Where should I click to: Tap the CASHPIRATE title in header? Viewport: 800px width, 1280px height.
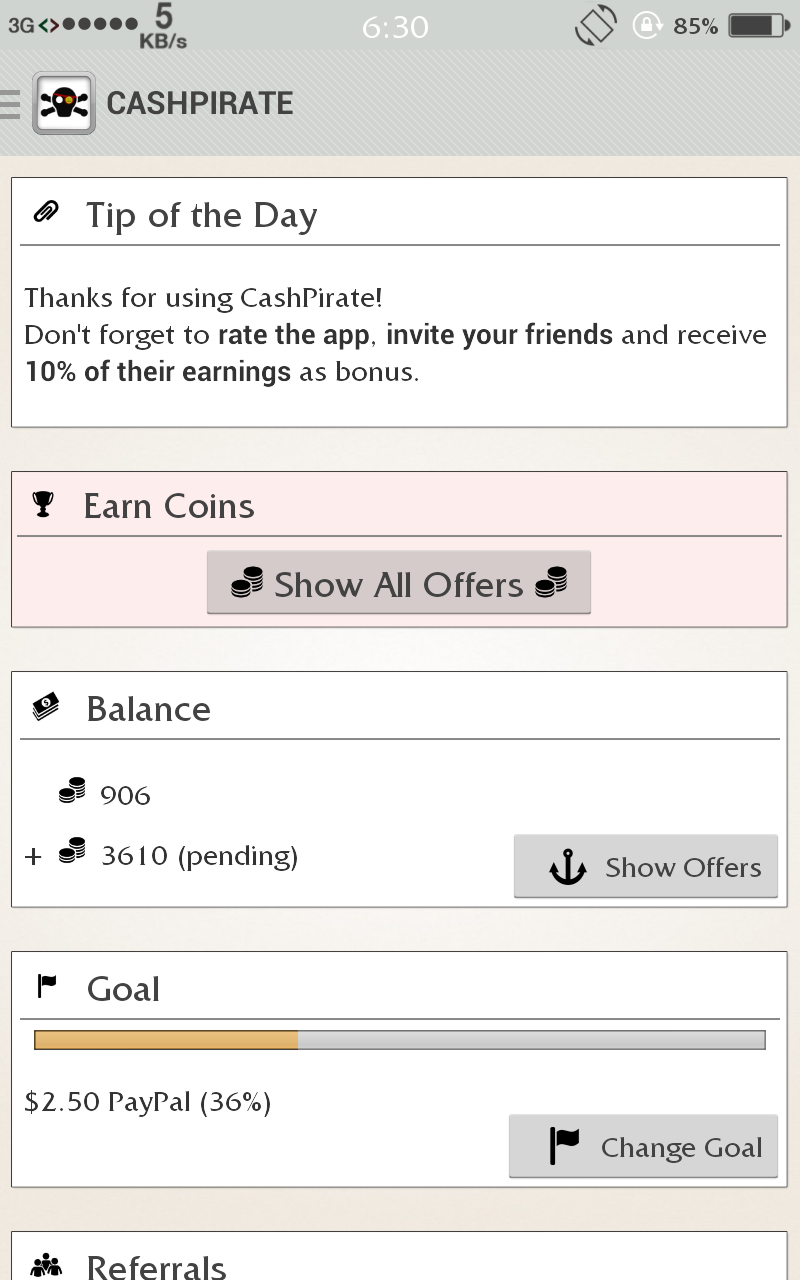click(x=200, y=103)
